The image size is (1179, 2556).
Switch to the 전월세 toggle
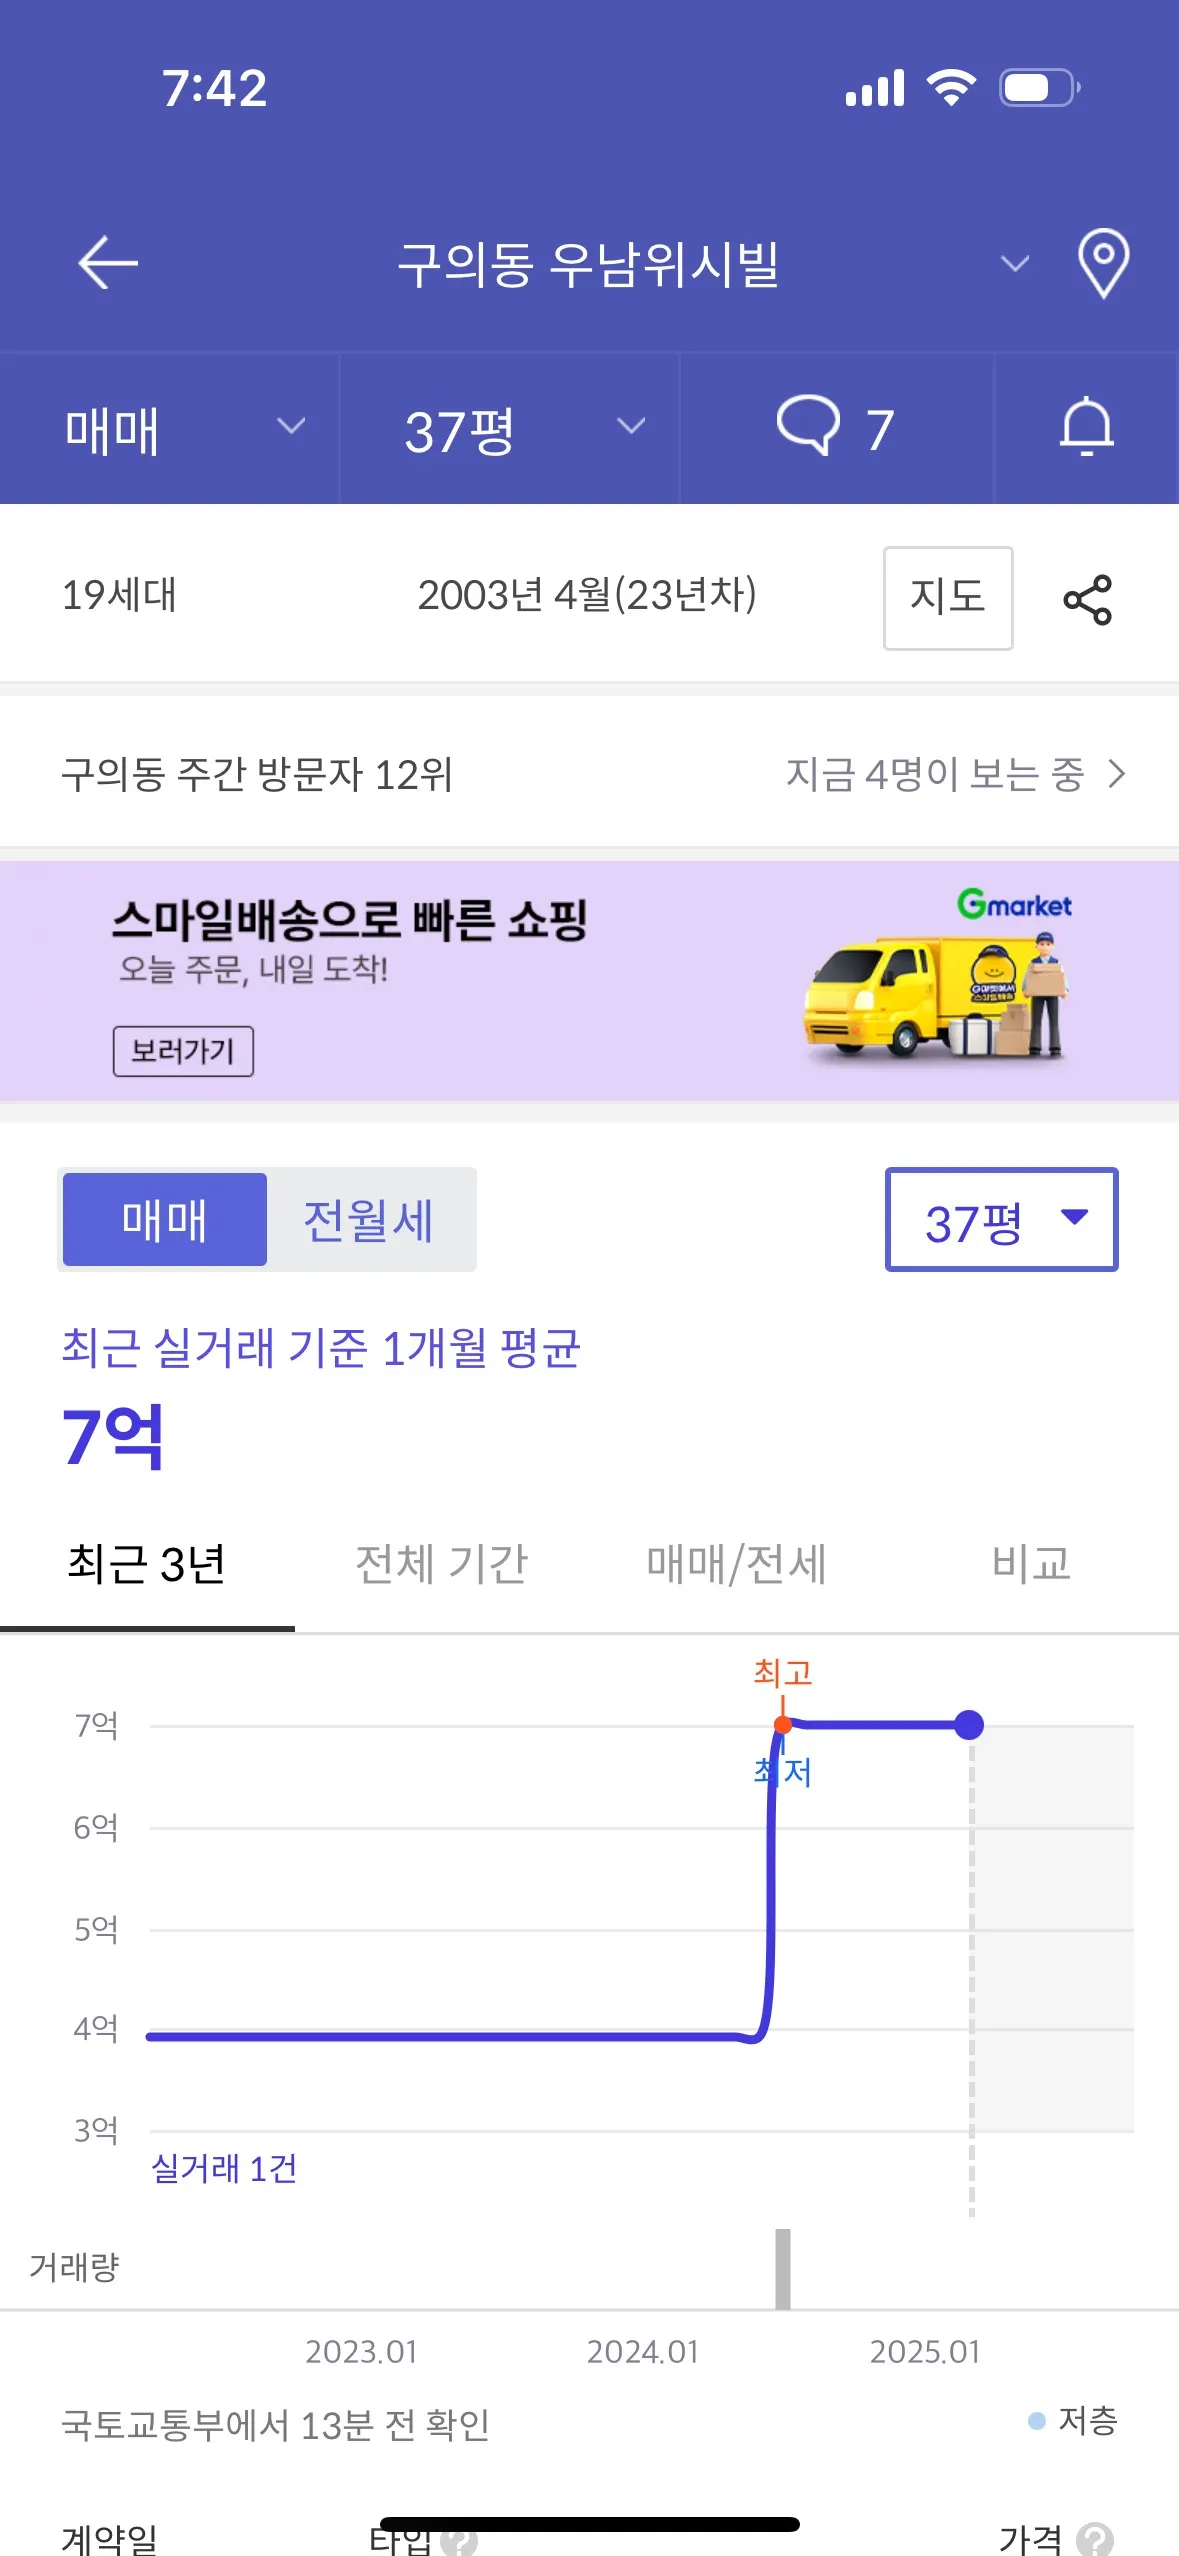[369, 1219]
